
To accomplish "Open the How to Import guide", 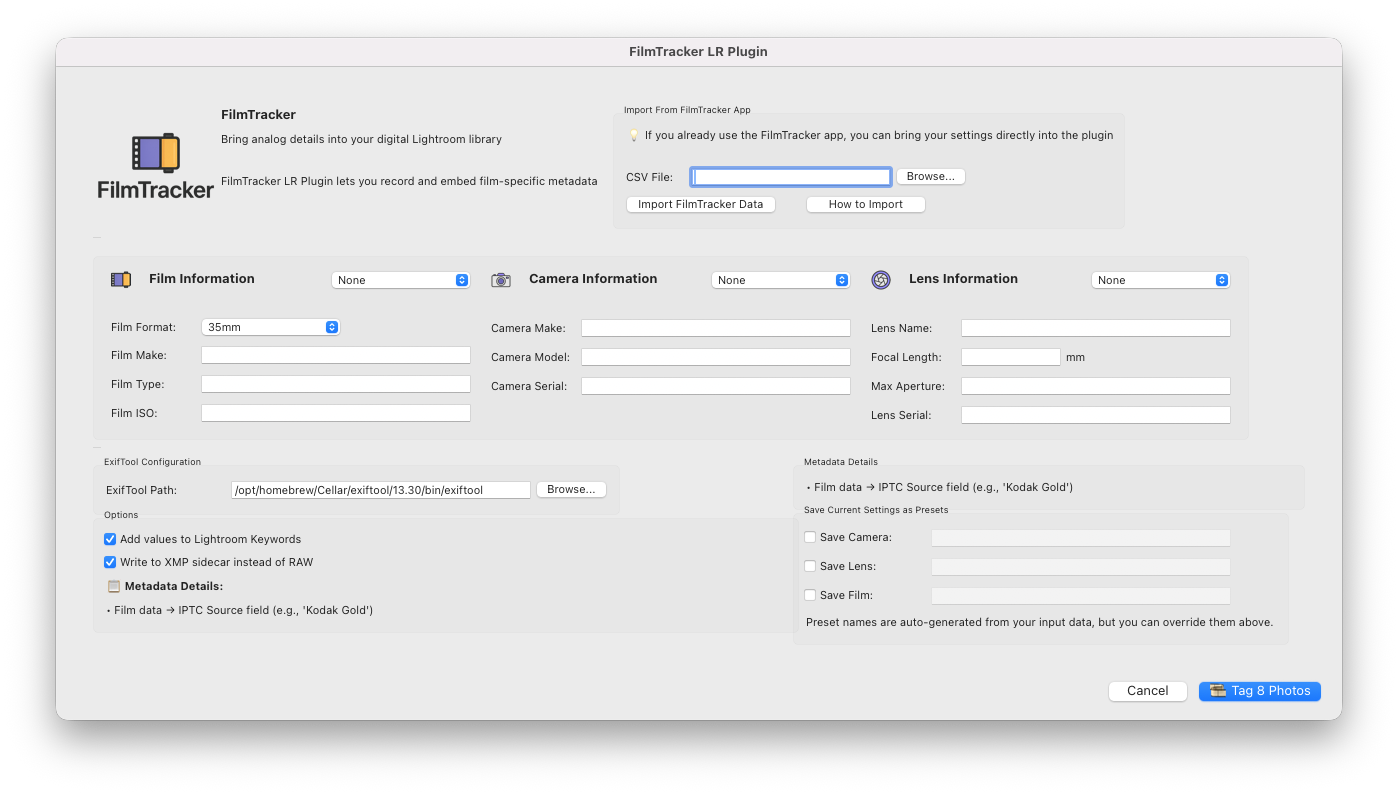I will (x=865, y=204).
